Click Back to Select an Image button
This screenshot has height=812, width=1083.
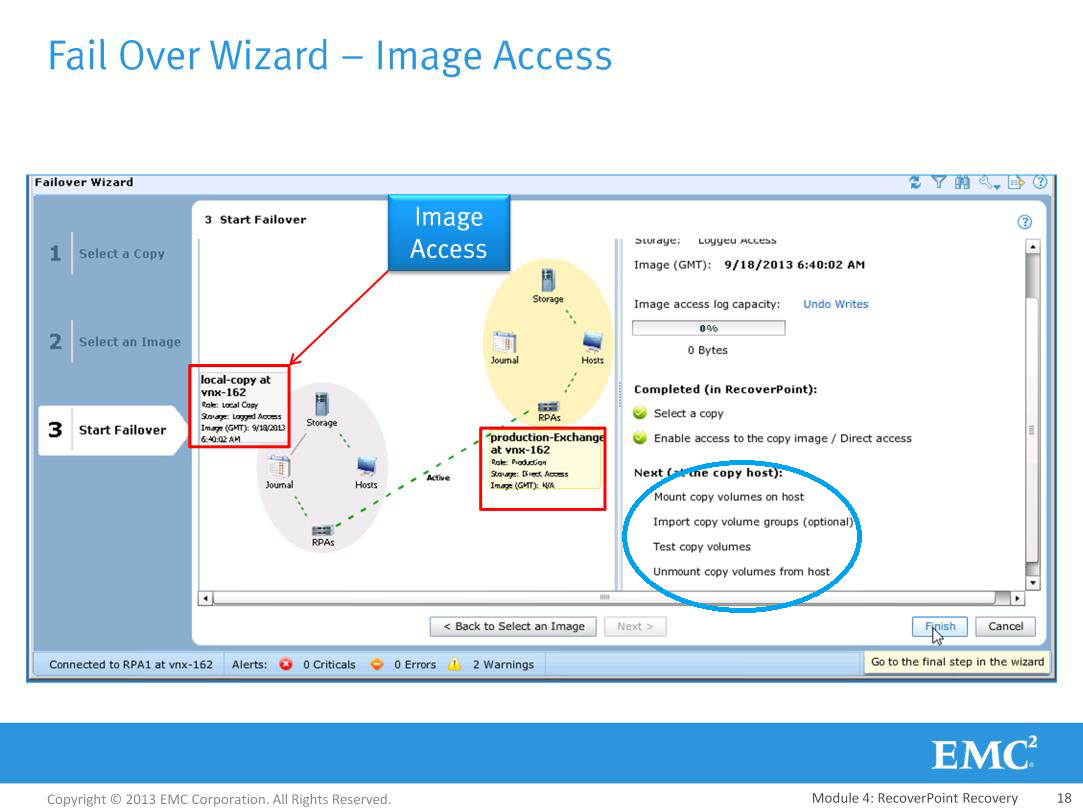[513, 626]
